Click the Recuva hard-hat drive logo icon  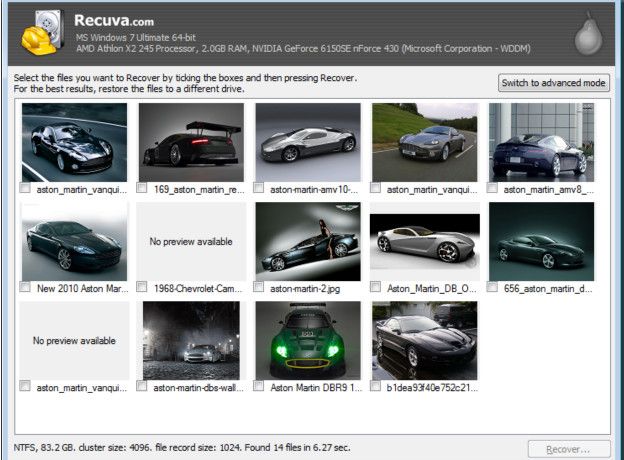[x=43, y=33]
